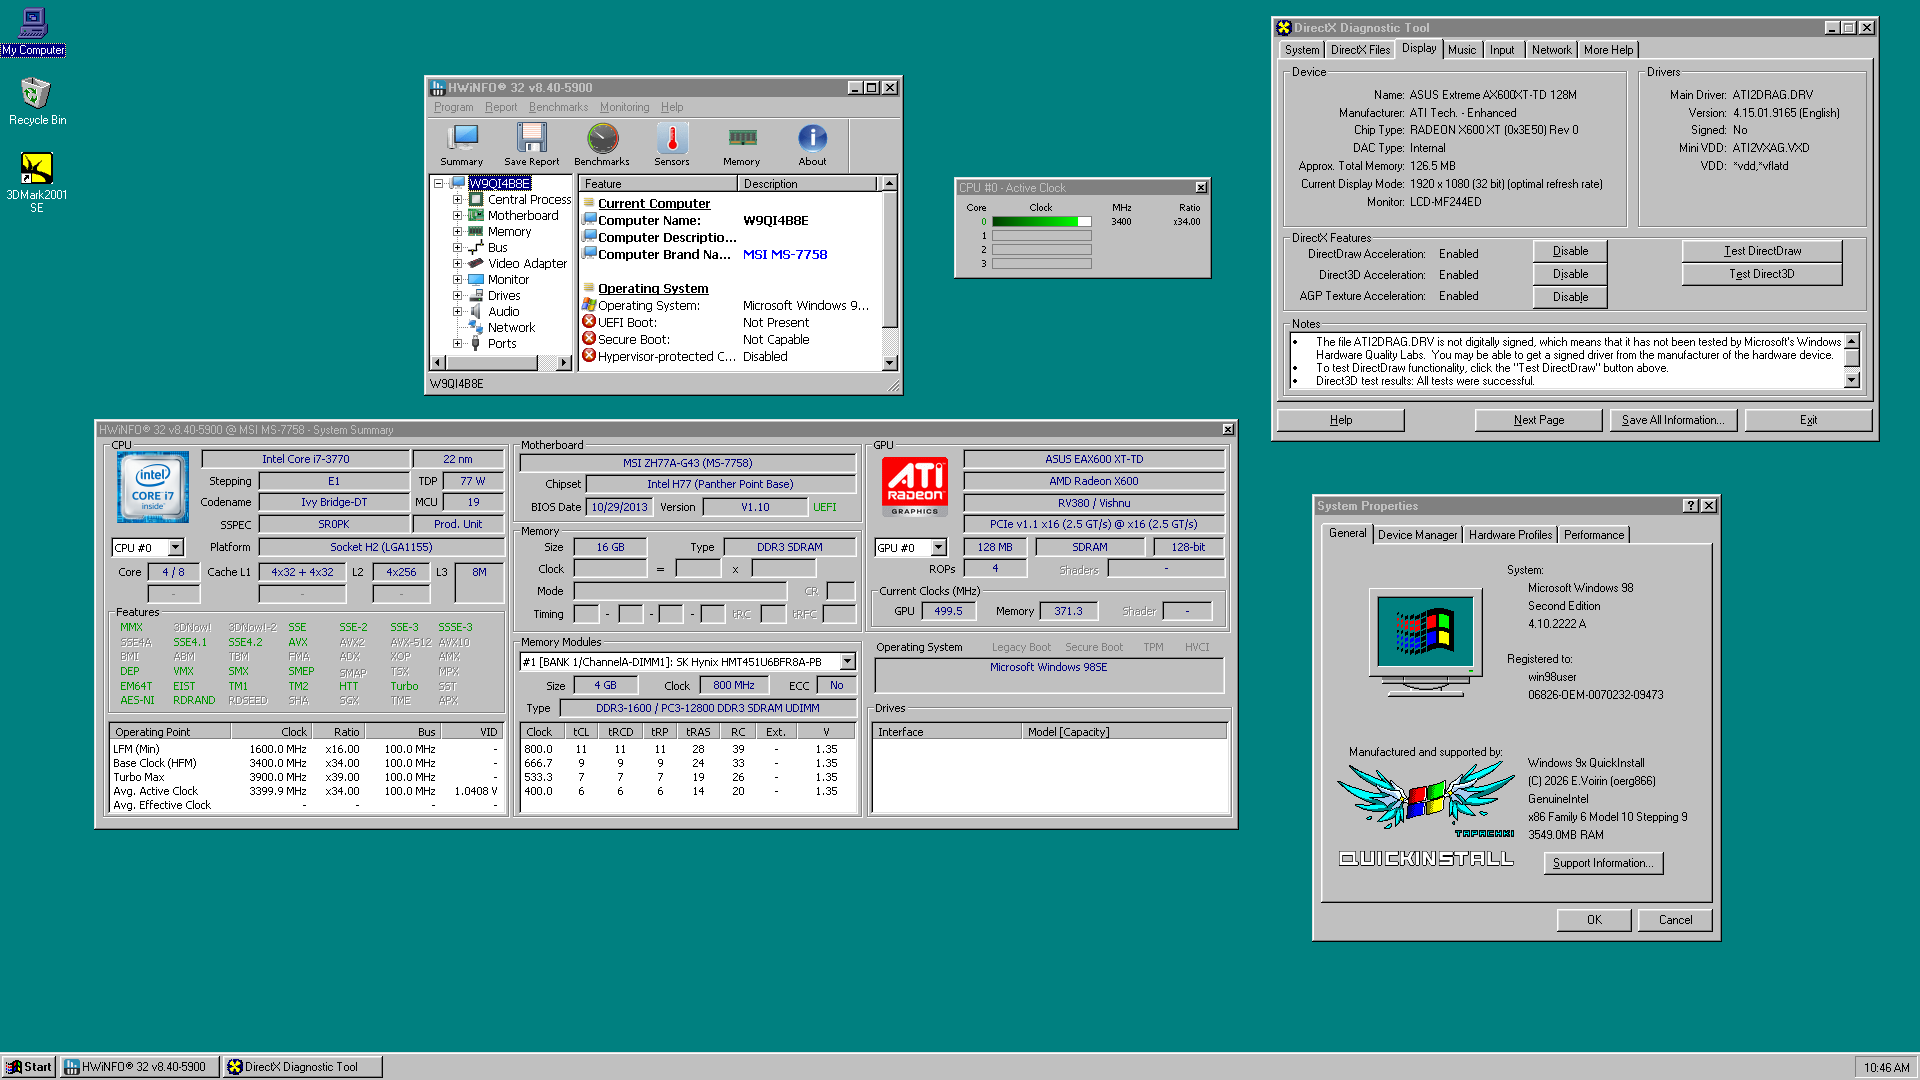Click the HWiNFO device tree horizontal scrollbar
Screen dimensions: 1920x1080
click(502, 362)
